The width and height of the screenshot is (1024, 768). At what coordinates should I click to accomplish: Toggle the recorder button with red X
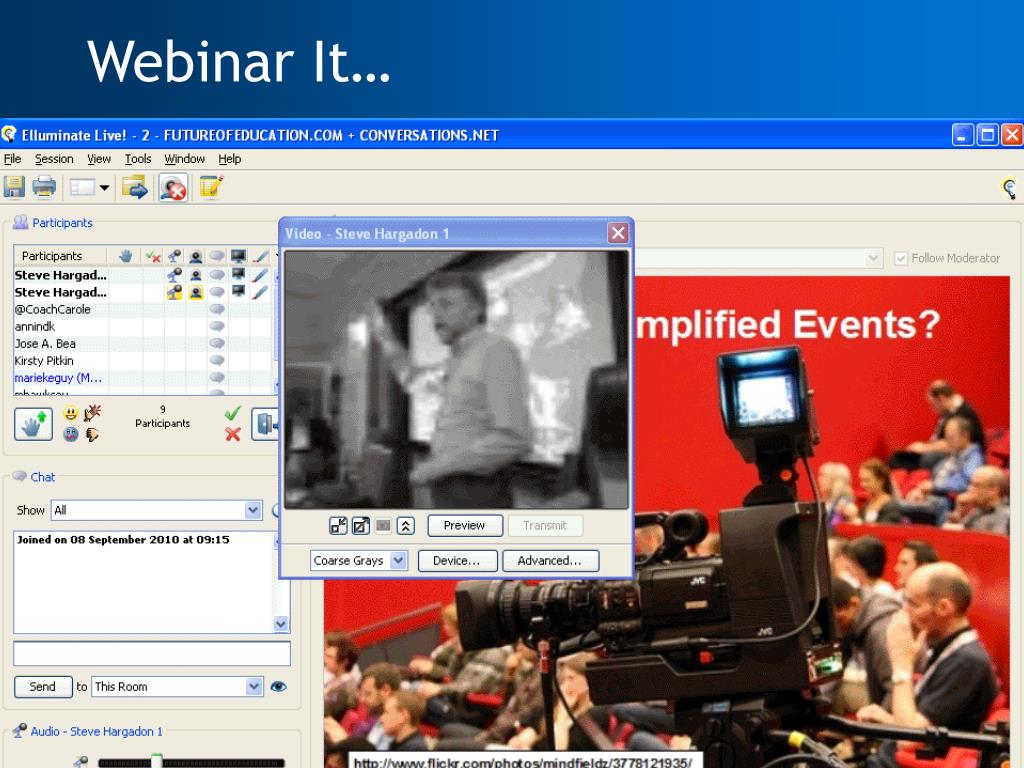coord(173,188)
